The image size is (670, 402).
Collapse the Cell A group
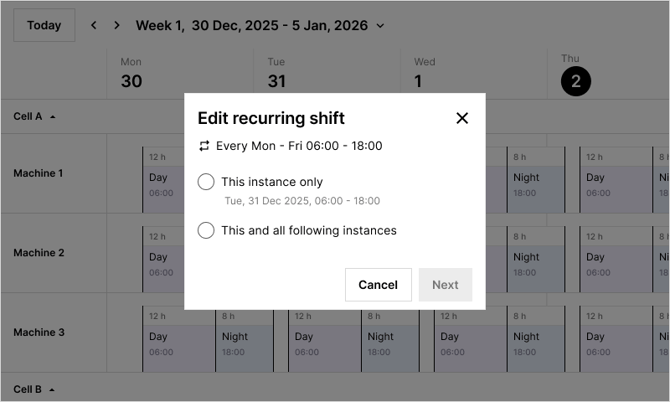(x=52, y=116)
